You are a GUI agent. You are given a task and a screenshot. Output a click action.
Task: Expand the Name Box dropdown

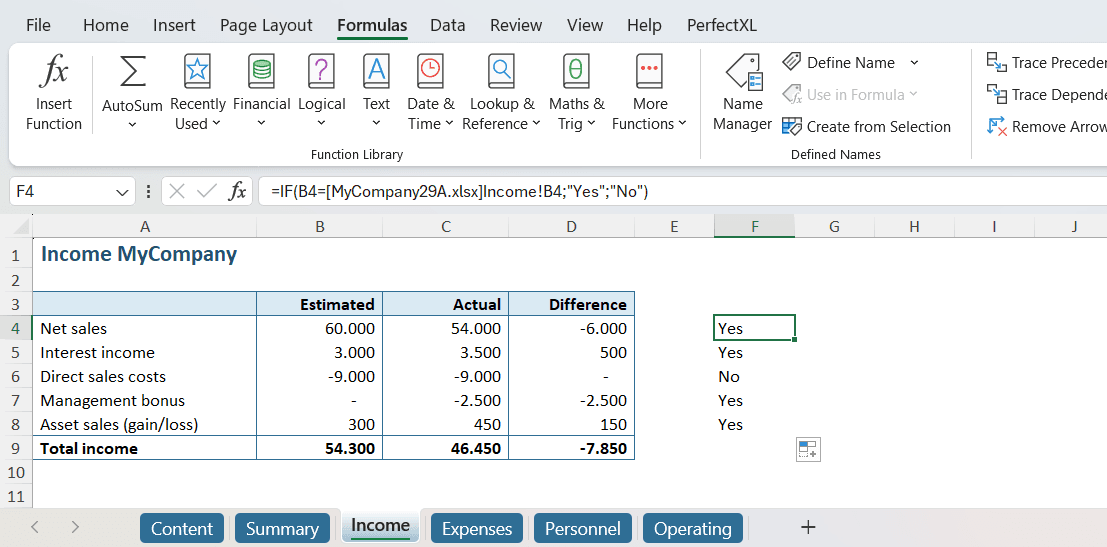tap(121, 191)
